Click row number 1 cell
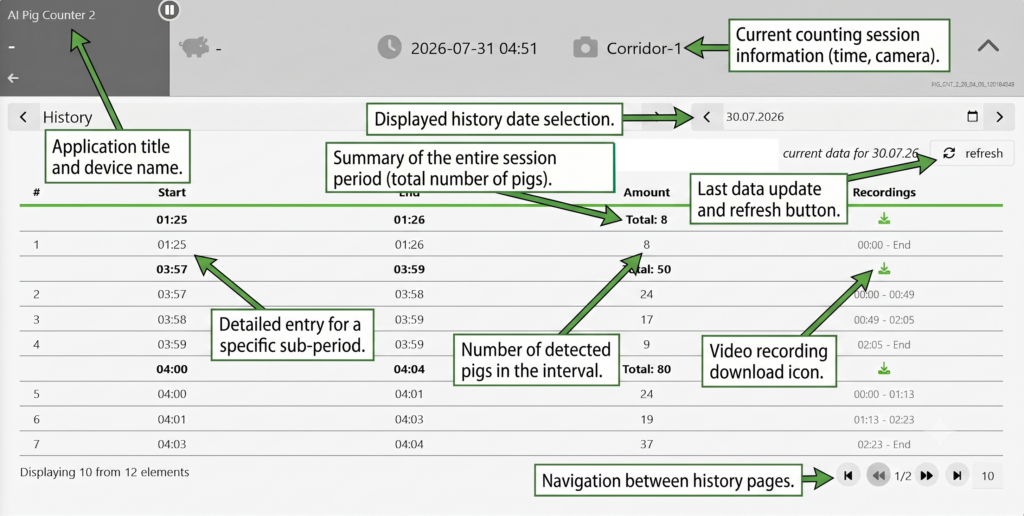 [x=37, y=244]
